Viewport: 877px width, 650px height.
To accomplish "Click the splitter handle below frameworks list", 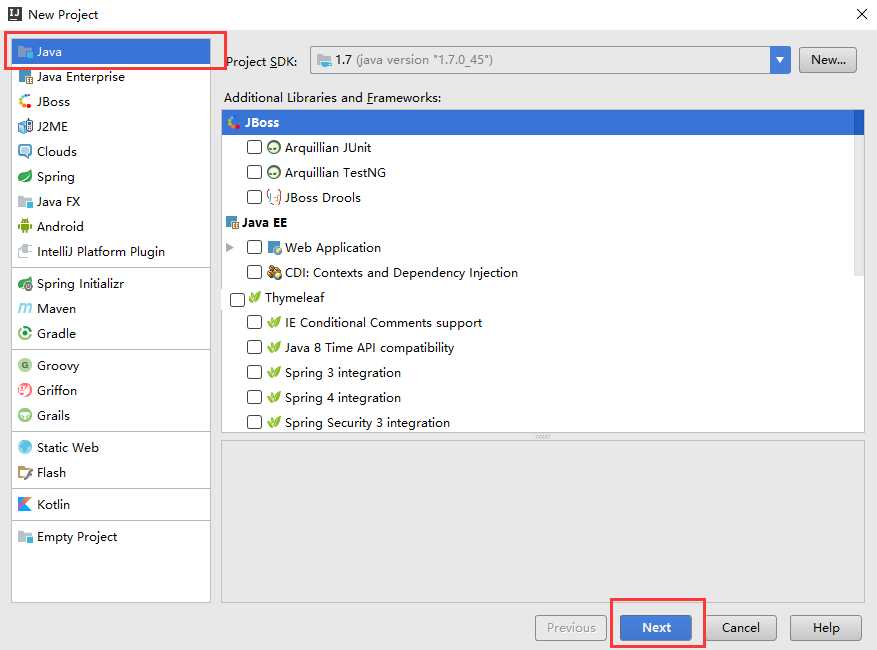I will click(543, 436).
